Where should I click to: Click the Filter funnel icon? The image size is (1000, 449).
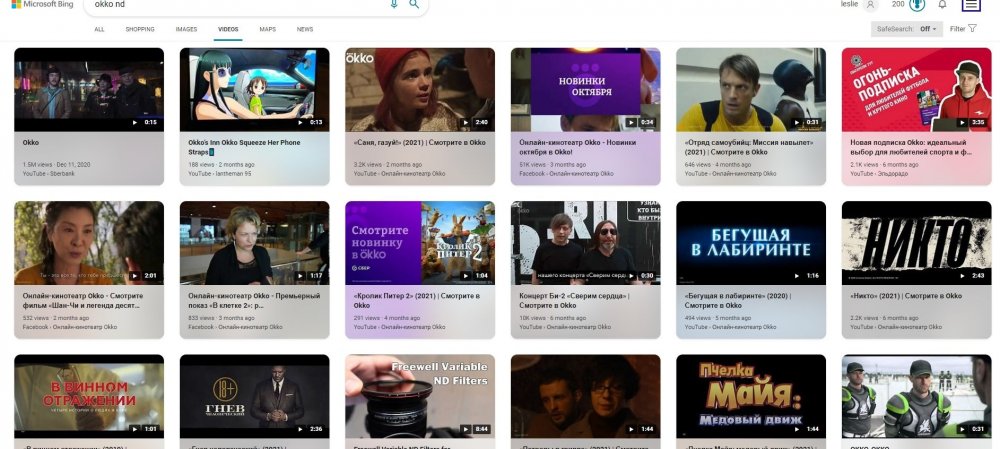(x=972, y=29)
